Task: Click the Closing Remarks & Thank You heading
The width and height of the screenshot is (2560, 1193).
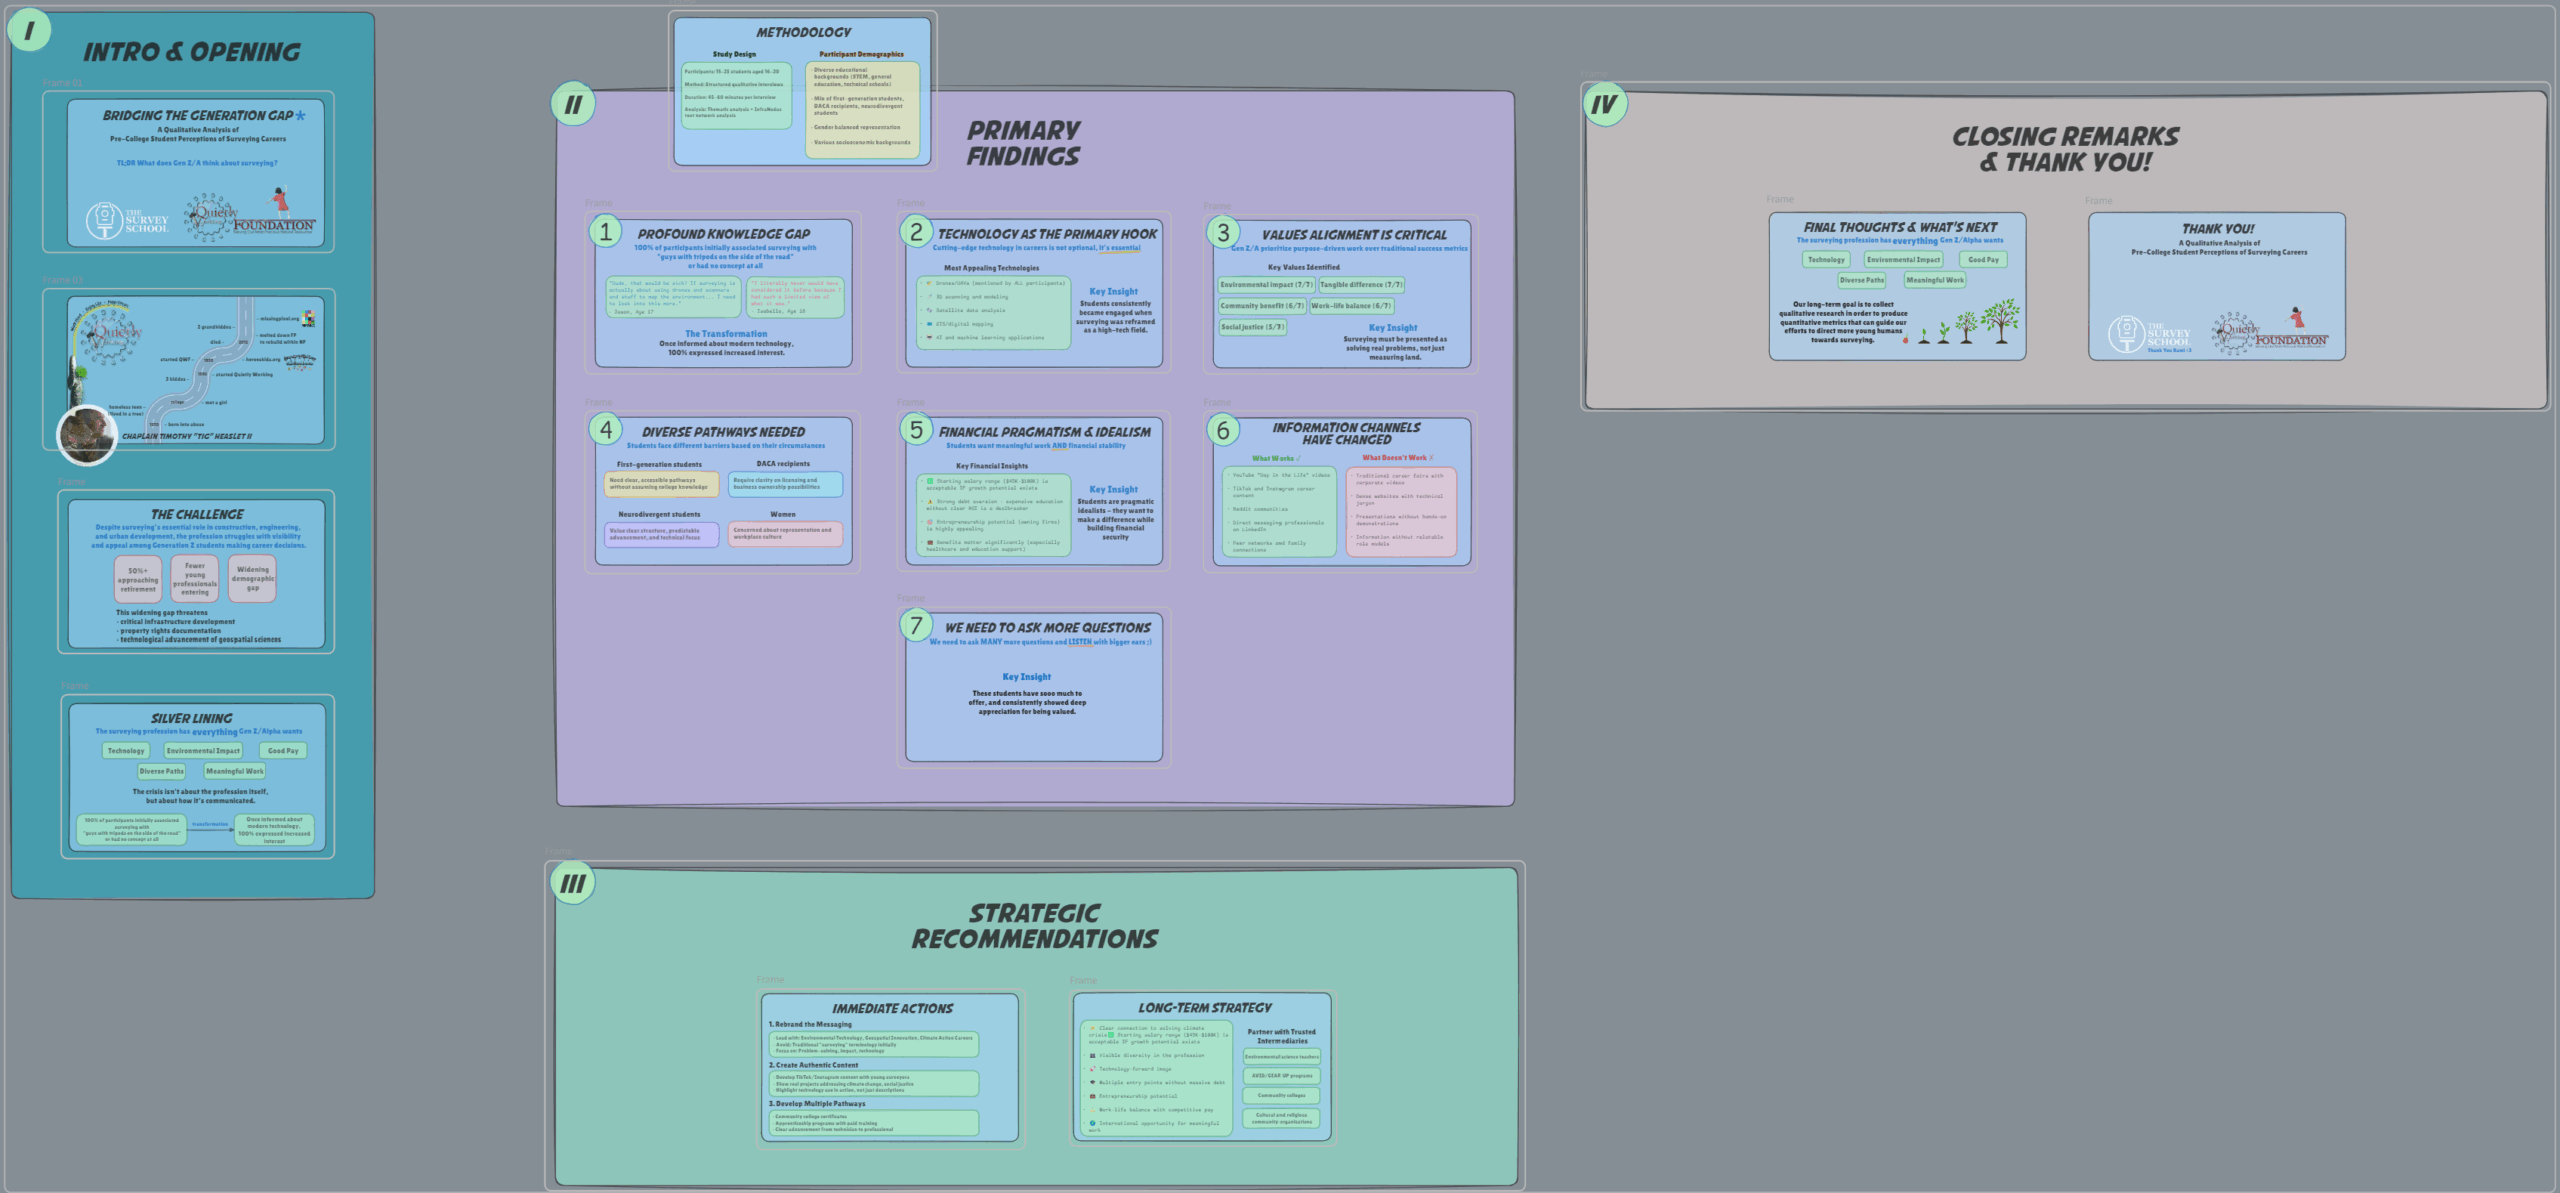Action: 2065,149
